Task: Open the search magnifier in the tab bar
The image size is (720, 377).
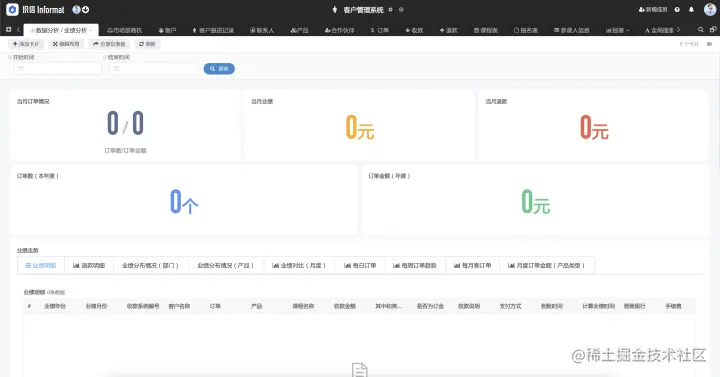Action: click(x=701, y=29)
